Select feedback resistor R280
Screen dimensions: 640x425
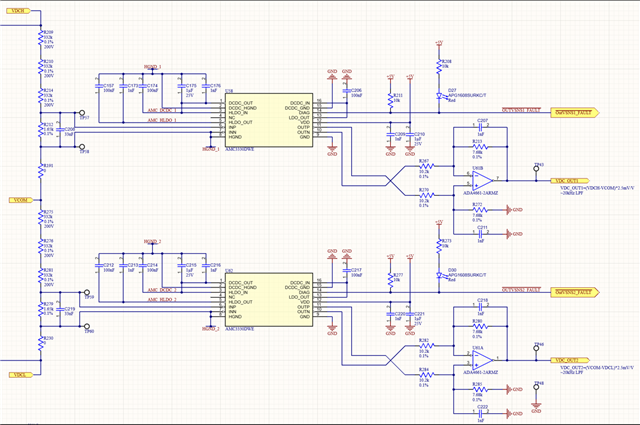click(480, 326)
